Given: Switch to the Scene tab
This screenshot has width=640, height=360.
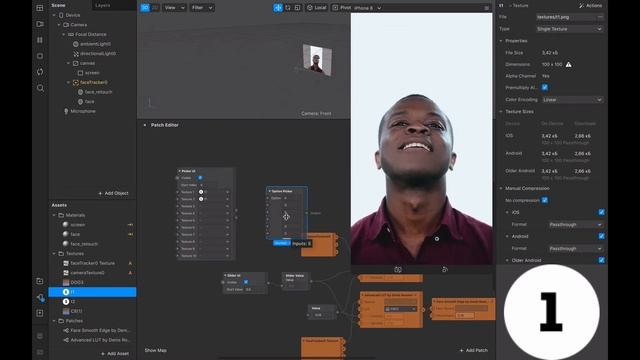Looking at the screenshot, I should [x=58, y=5].
